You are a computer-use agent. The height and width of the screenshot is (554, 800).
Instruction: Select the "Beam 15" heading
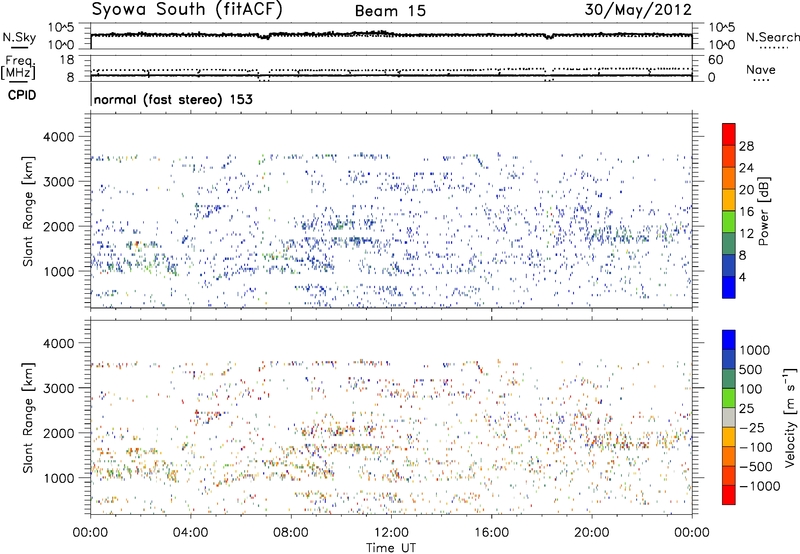[390, 11]
